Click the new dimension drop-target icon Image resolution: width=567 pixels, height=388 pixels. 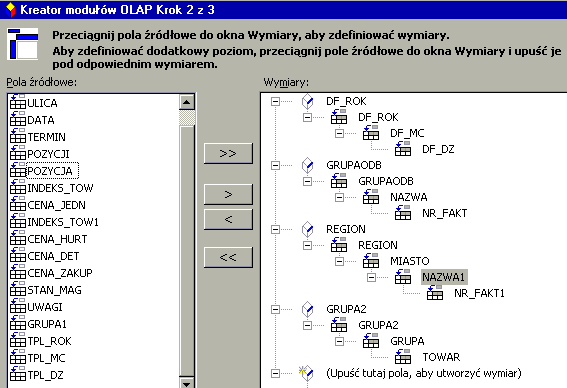tap(306, 373)
